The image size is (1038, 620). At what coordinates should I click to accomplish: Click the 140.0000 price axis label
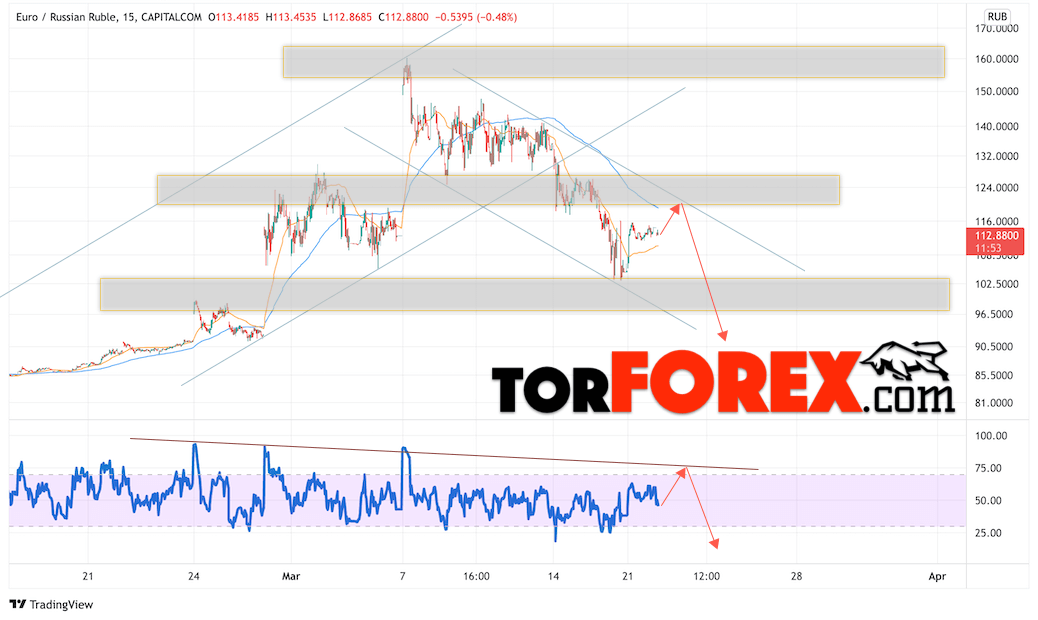tap(996, 126)
